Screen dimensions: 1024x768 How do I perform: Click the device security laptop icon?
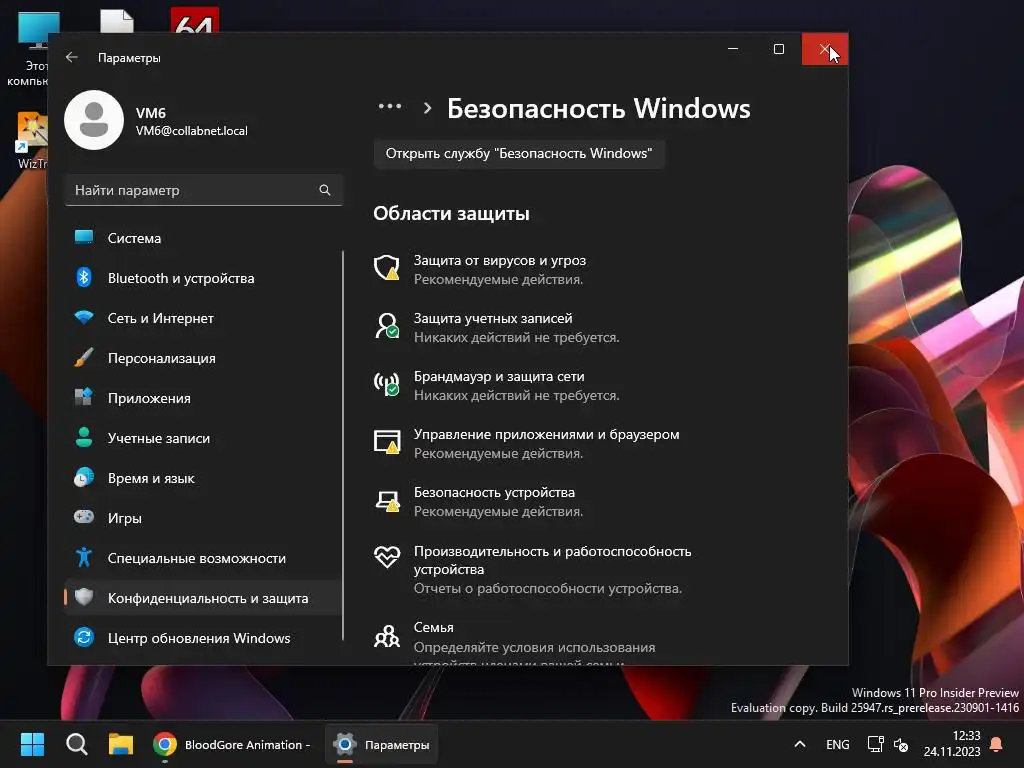click(x=387, y=501)
